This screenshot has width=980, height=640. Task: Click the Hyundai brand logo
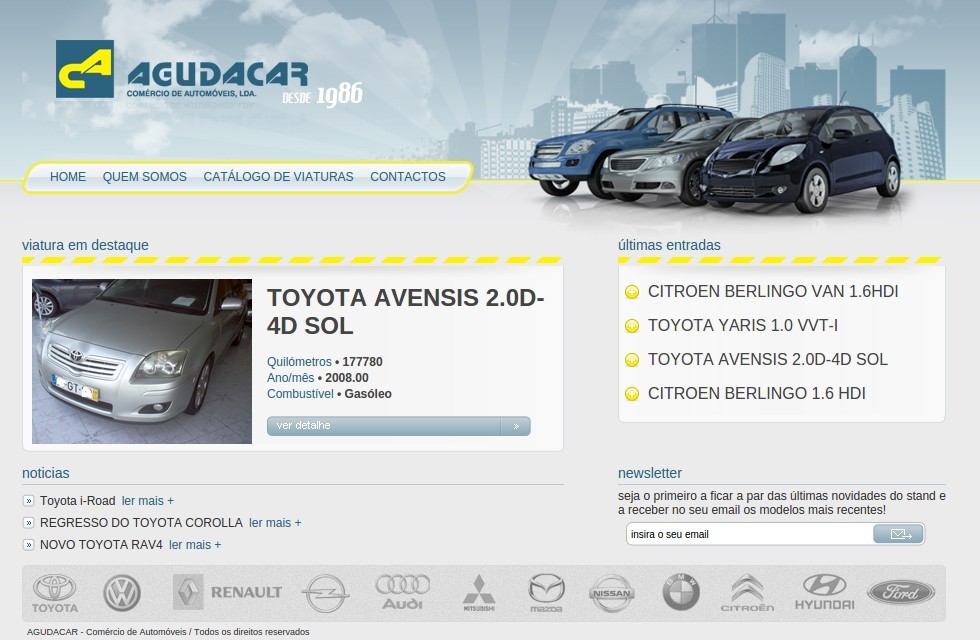coord(824,592)
